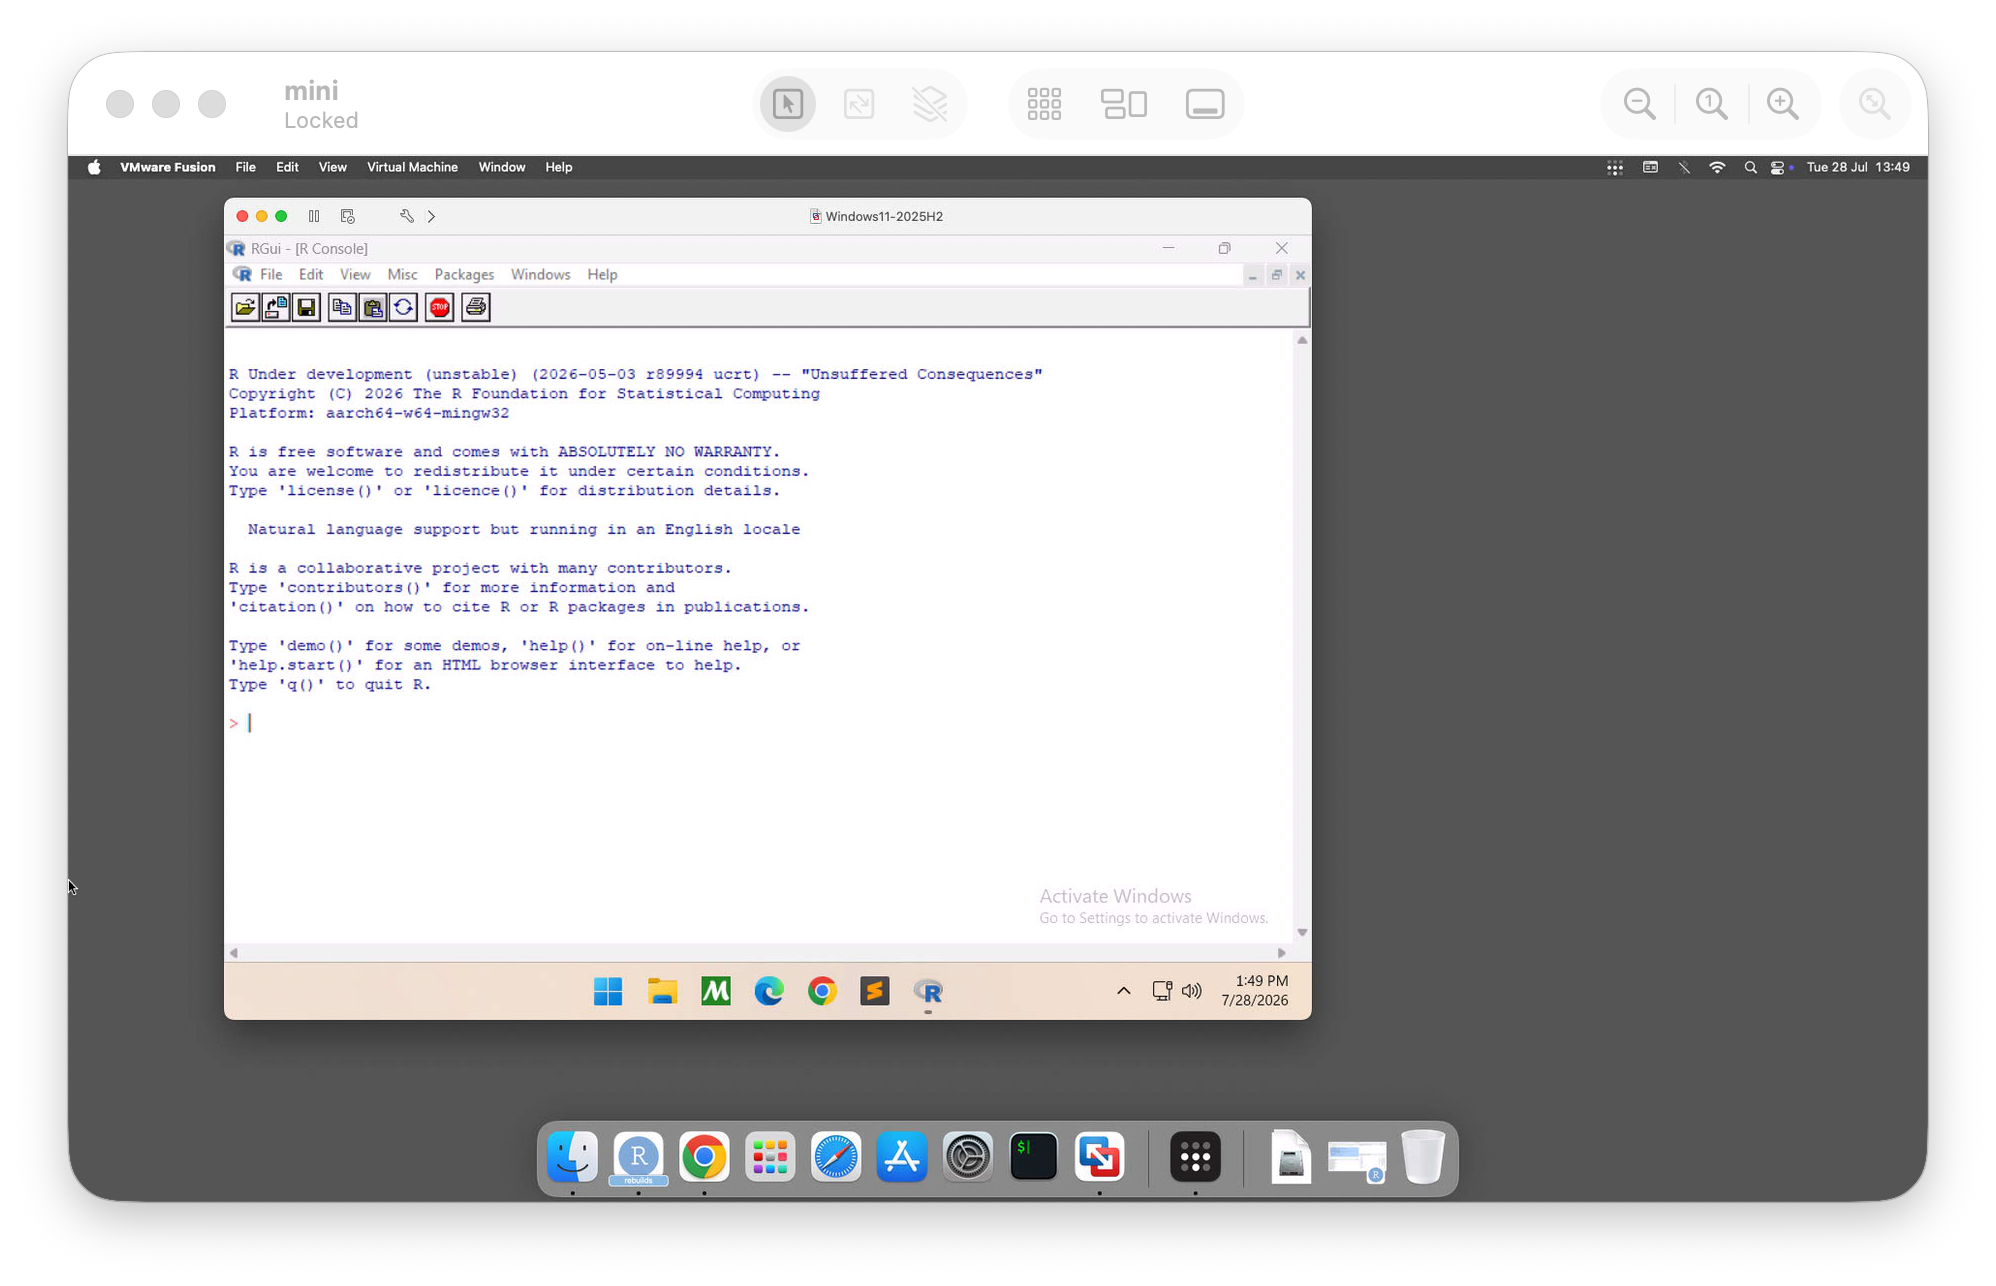
Task: Open RGui File menu
Action: click(x=271, y=274)
